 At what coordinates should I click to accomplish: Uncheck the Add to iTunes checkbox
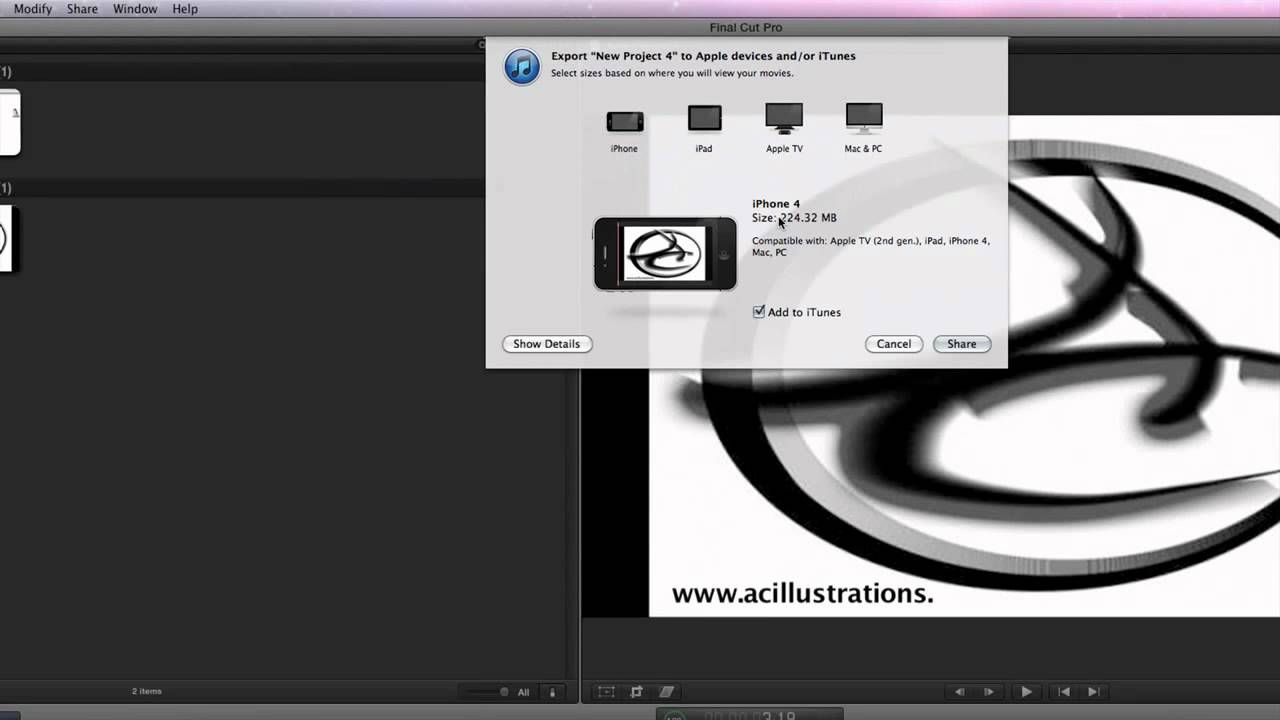pyautogui.click(x=758, y=312)
